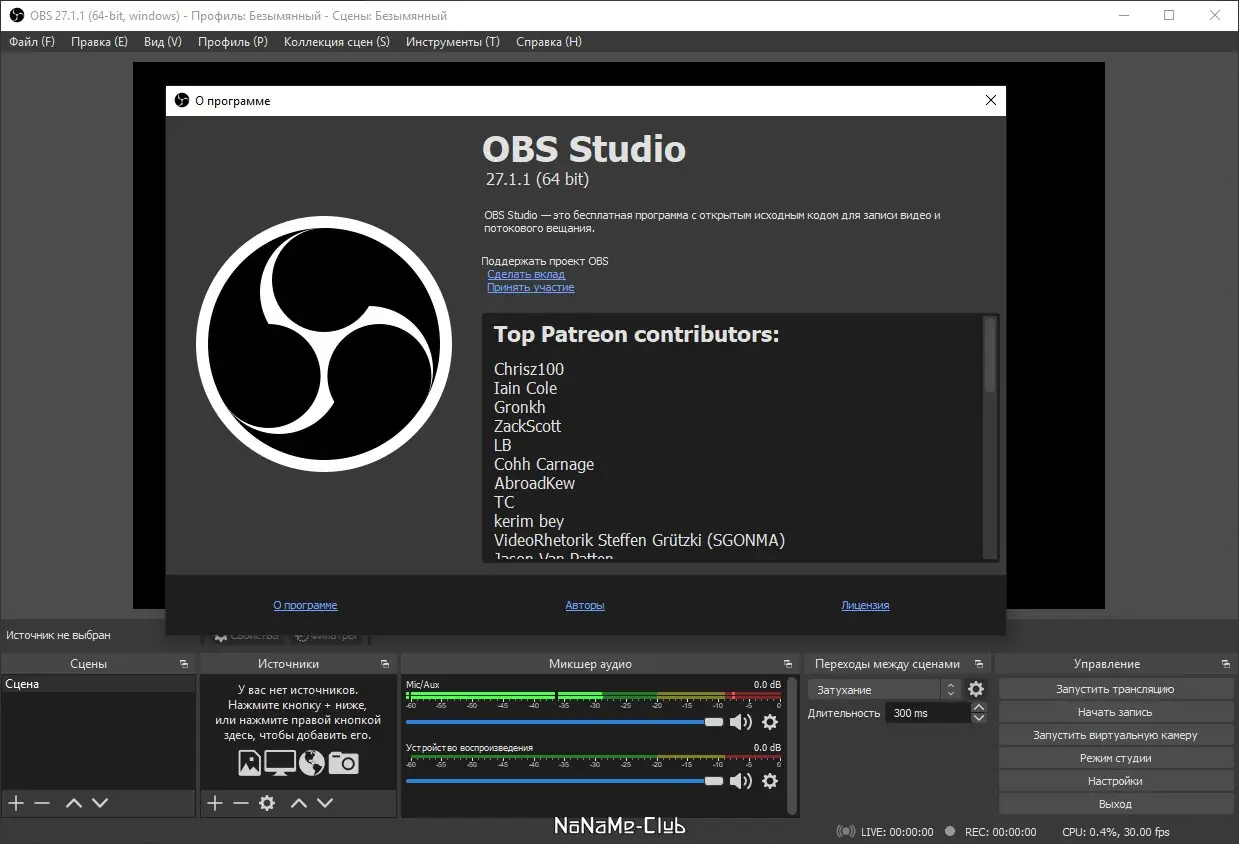
Task: Open Mic/Aux audio settings gear
Action: point(770,722)
